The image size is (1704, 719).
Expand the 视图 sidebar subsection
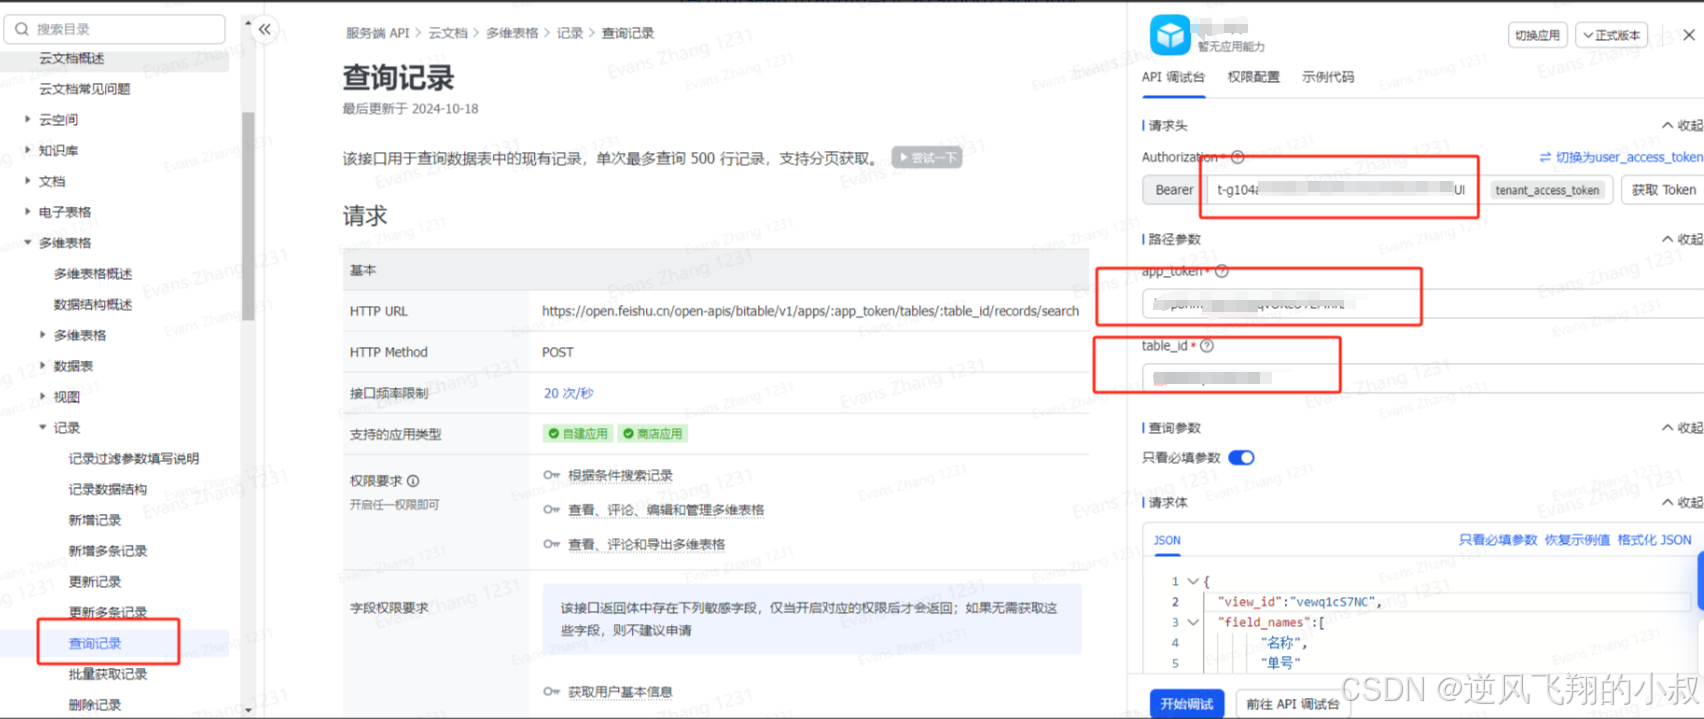coord(42,397)
